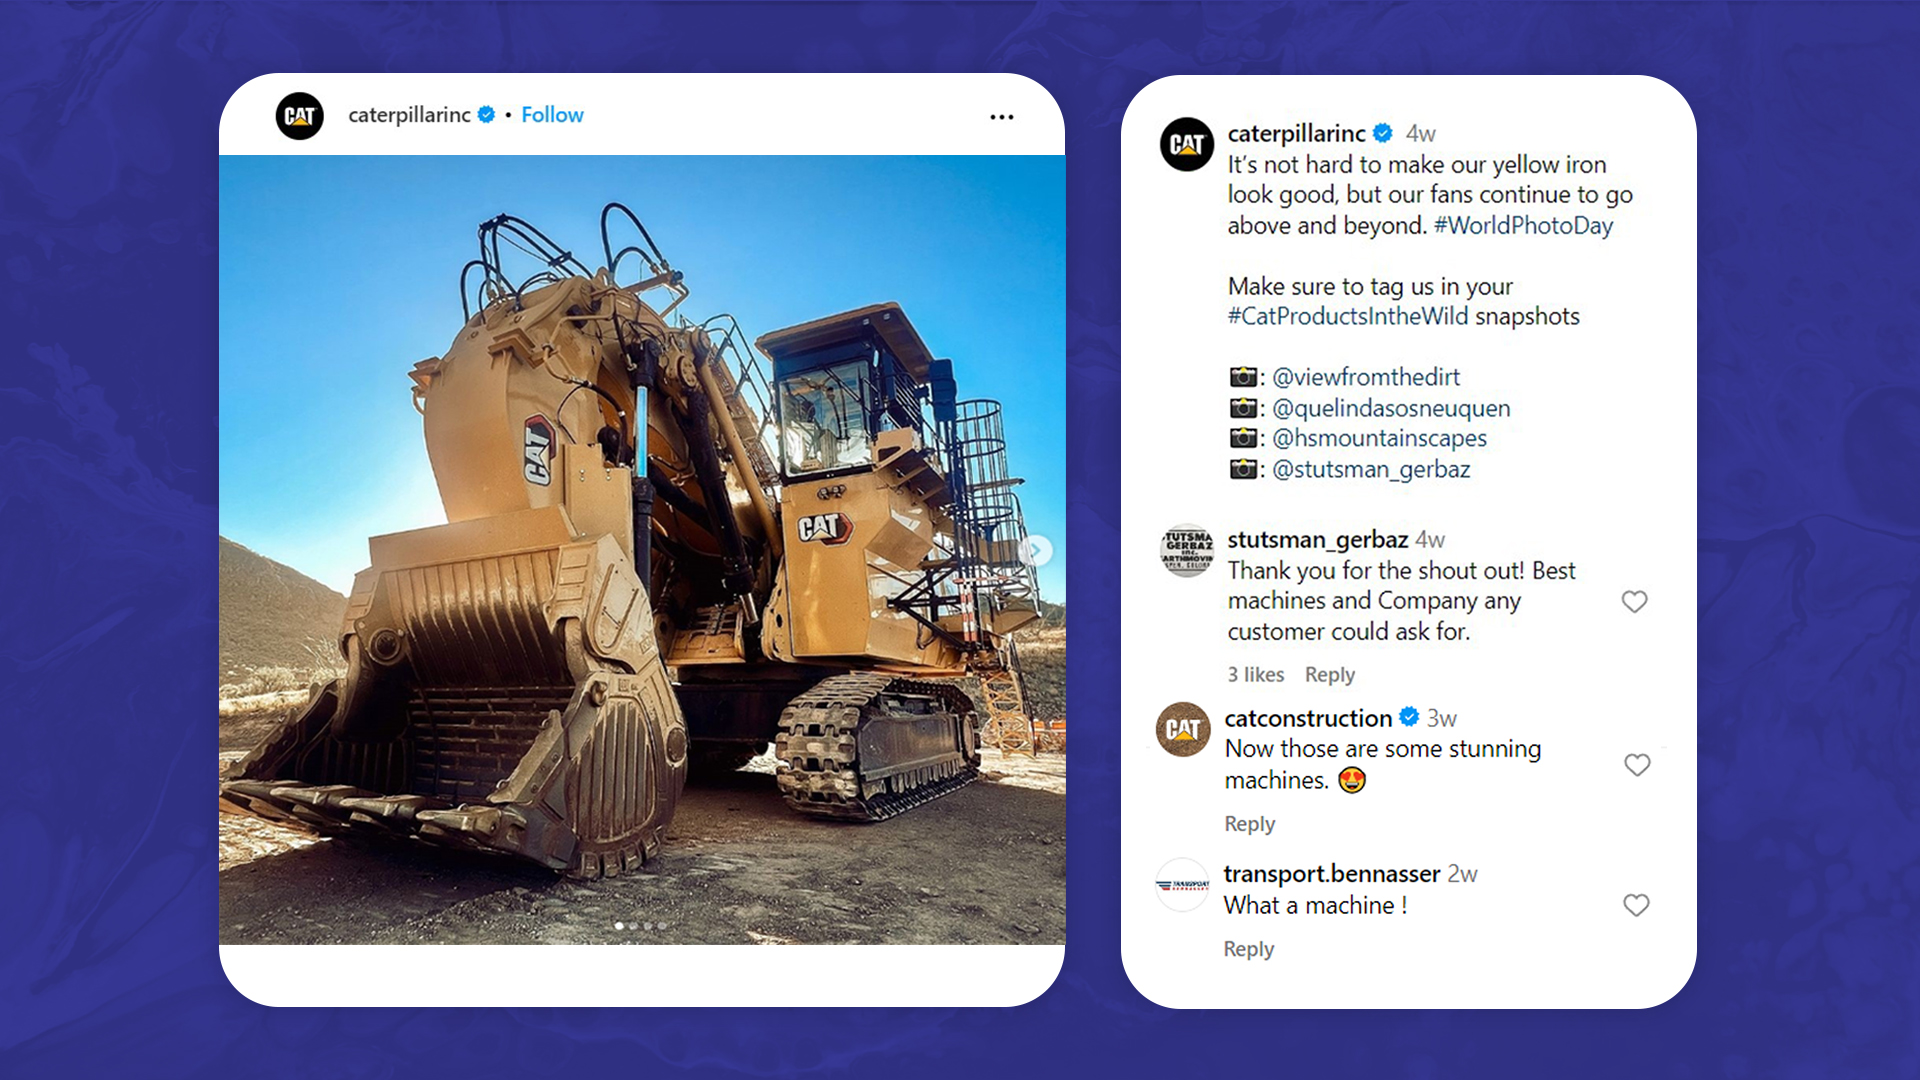The image size is (1920, 1080).
Task: Like the 'What a machine !' comment
Action: tap(1636, 905)
